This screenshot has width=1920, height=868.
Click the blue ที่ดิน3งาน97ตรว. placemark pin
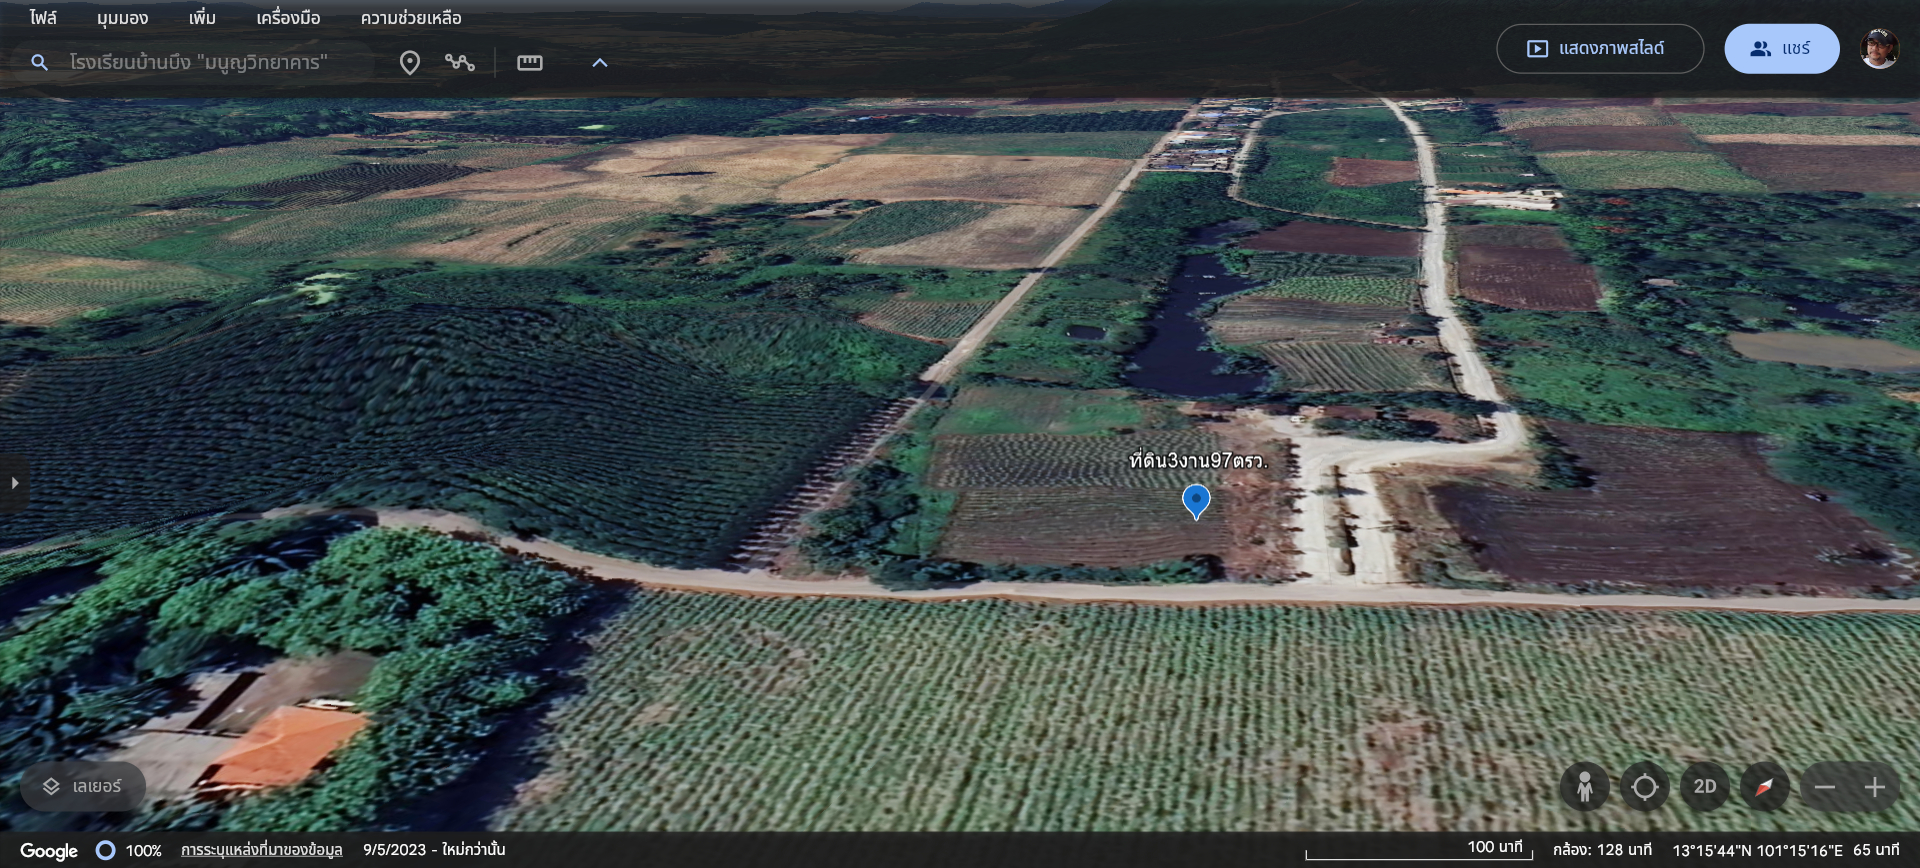(1196, 500)
